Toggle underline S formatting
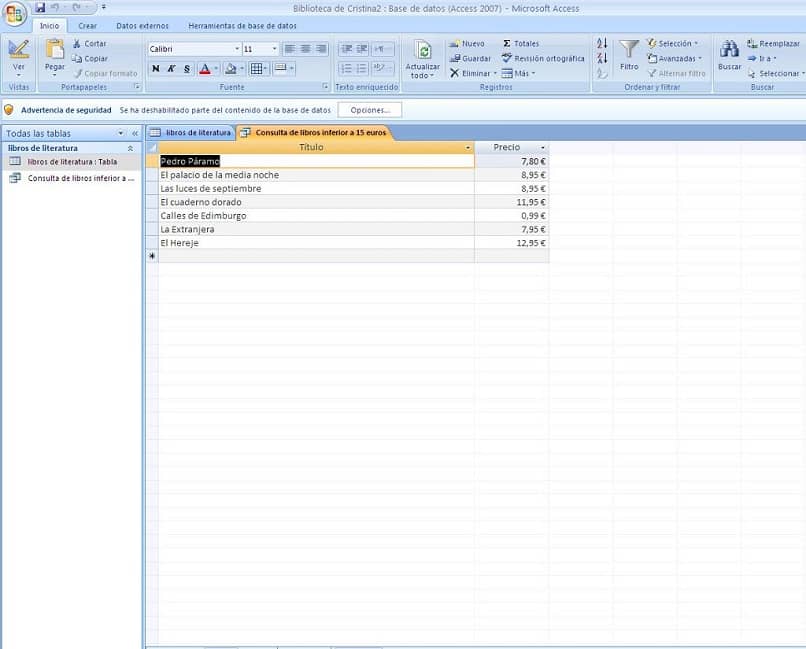Screen dimensions: 806x649 point(187,68)
